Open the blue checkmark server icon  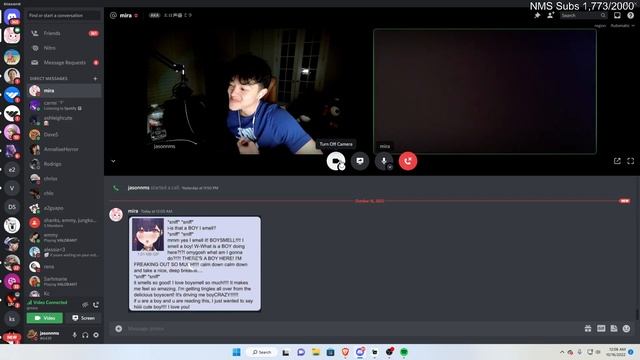(12, 95)
